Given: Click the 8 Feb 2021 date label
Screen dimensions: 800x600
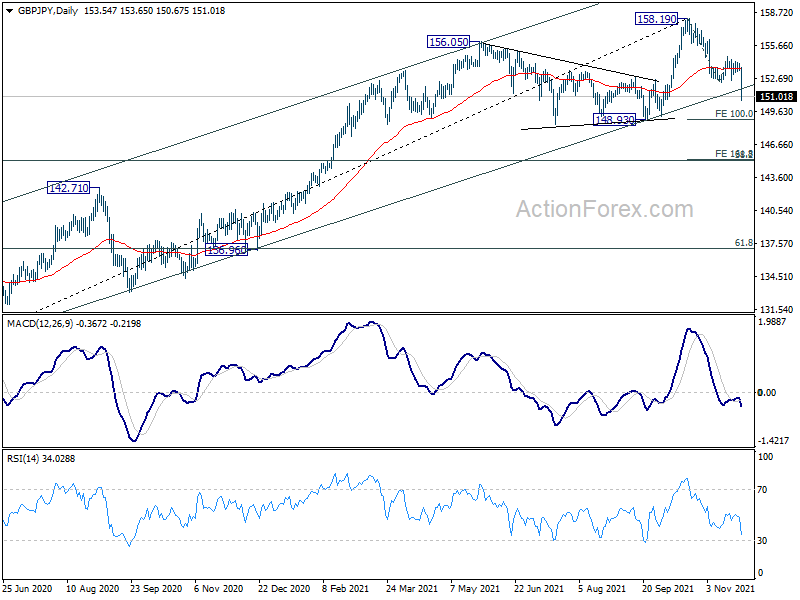Looking at the screenshot, I should tap(345, 588).
